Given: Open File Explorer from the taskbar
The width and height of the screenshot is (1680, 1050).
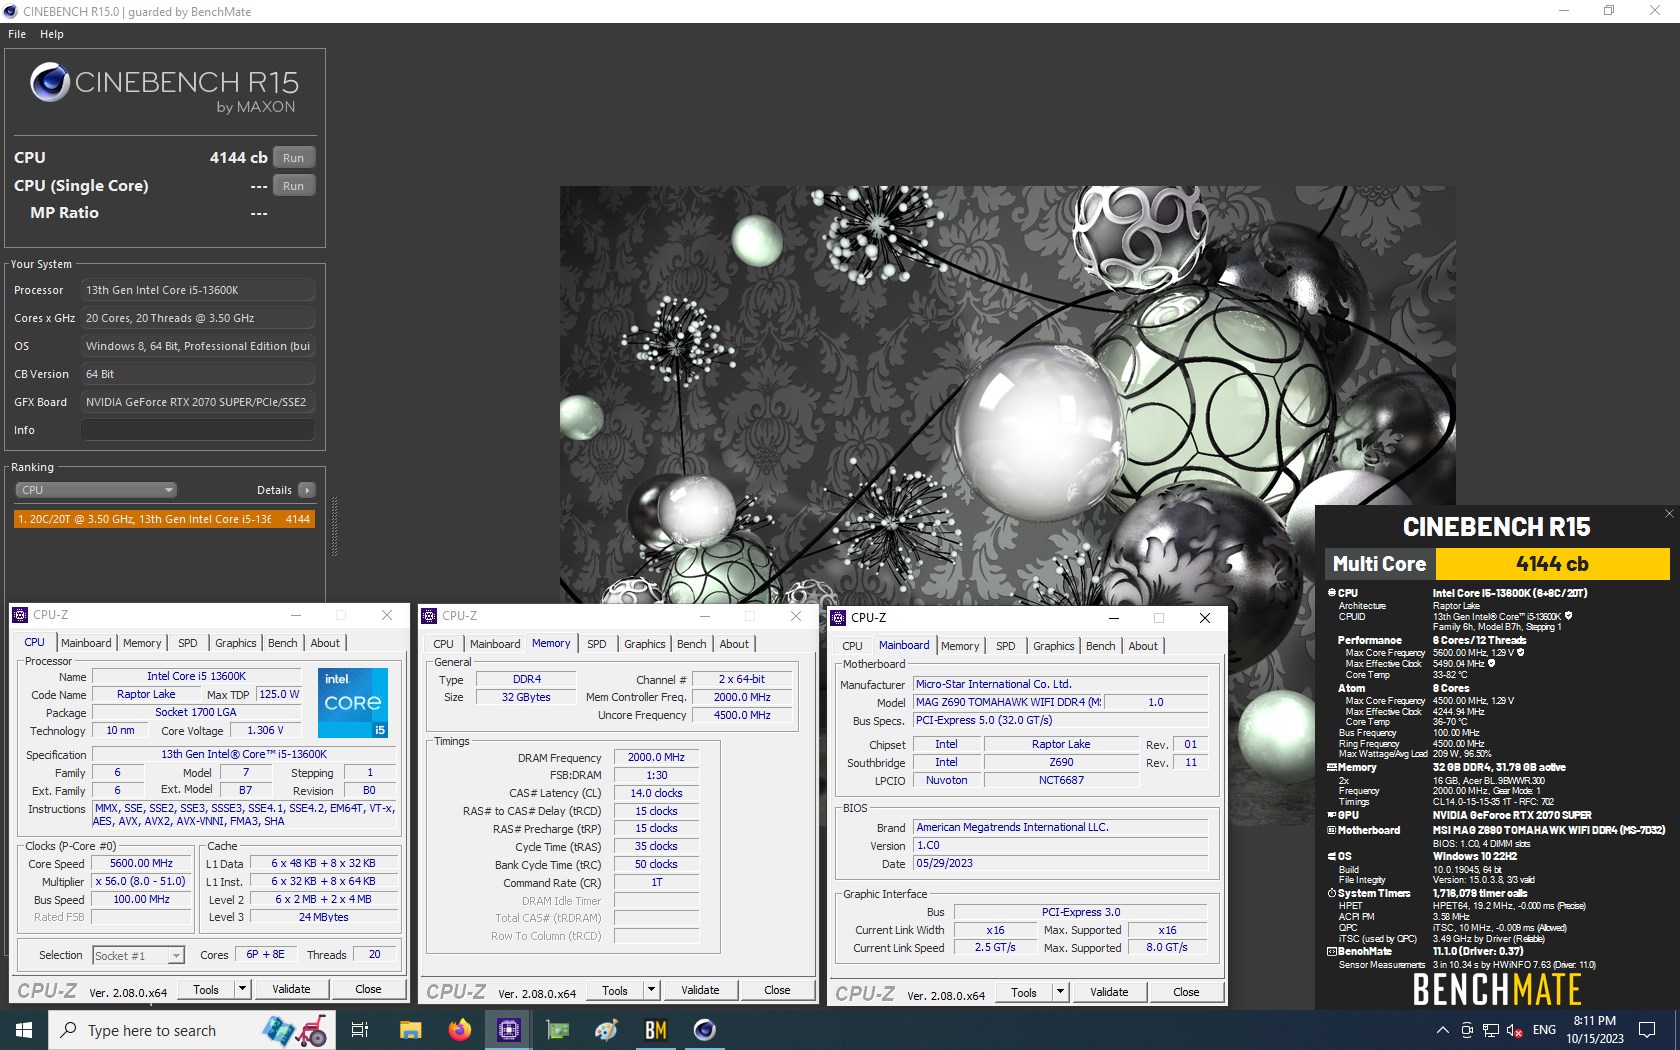Looking at the screenshot, I should (x=410, y=1030).
